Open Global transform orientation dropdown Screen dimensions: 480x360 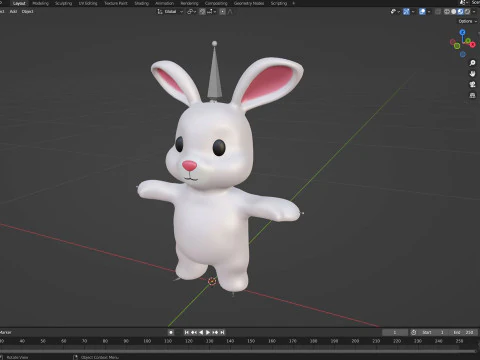[x=170, y=12]
